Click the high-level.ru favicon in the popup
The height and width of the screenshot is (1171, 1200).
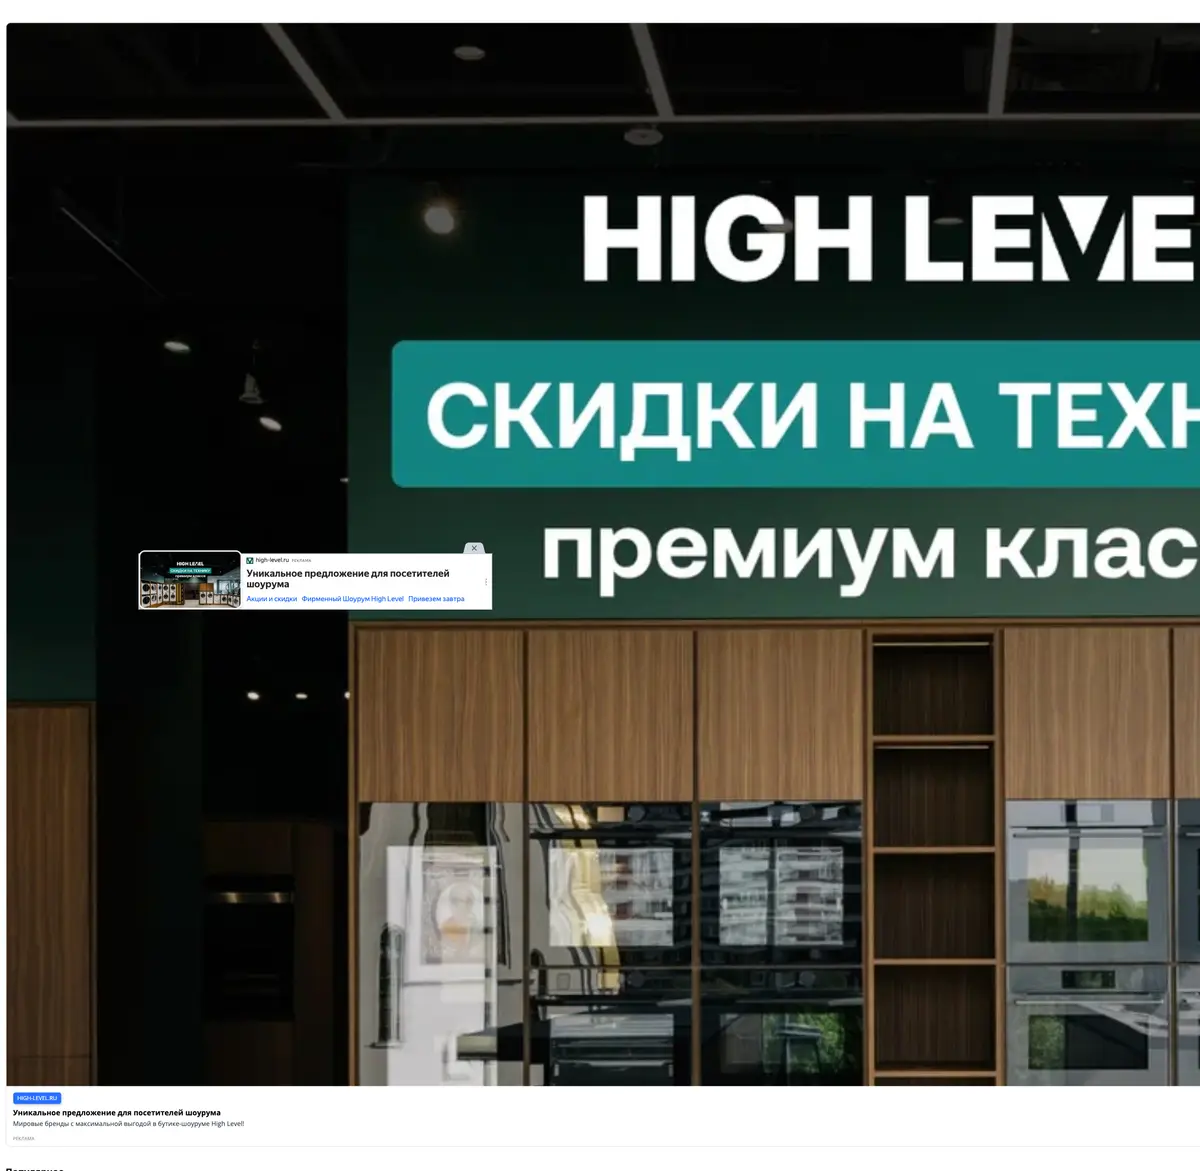click(250, 561)
